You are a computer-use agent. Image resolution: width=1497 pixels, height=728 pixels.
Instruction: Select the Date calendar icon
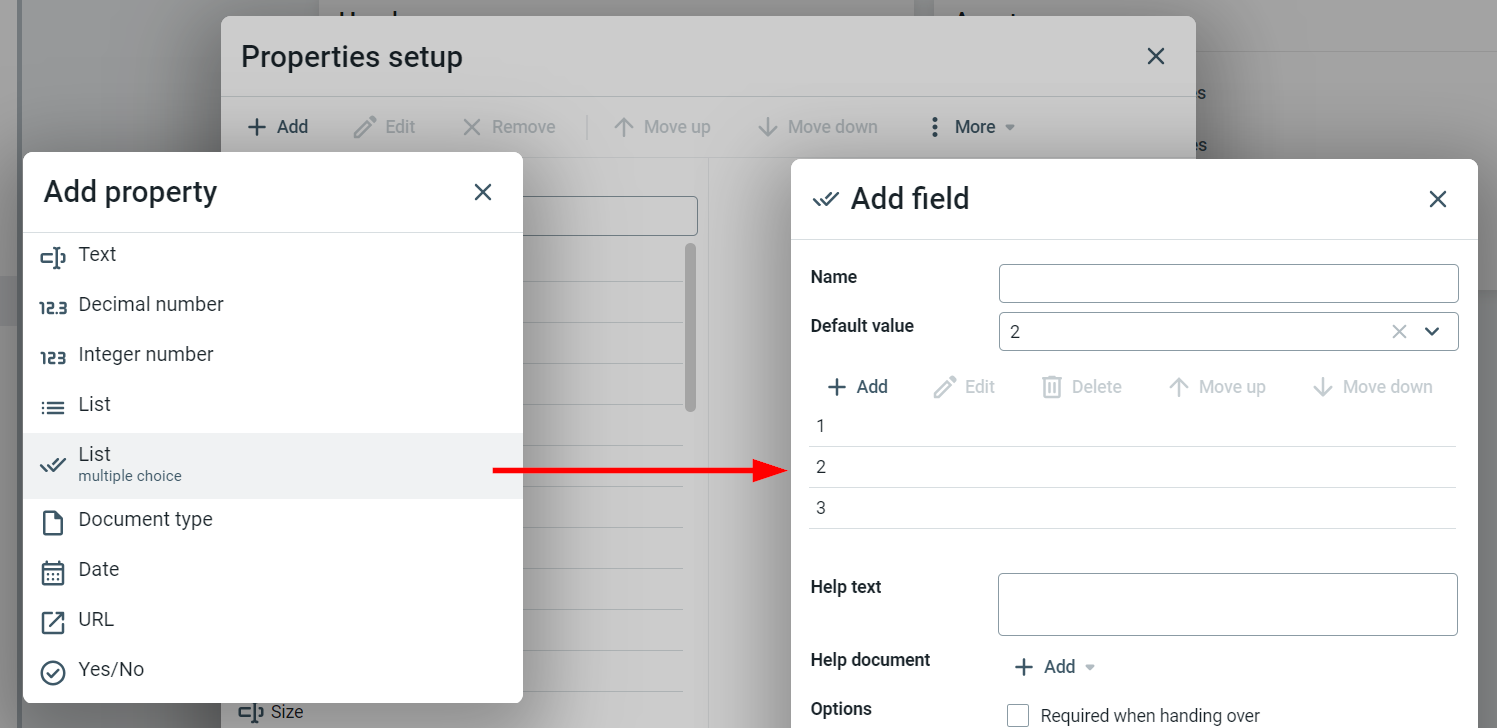pyautogui.click(x=53, y=572)
